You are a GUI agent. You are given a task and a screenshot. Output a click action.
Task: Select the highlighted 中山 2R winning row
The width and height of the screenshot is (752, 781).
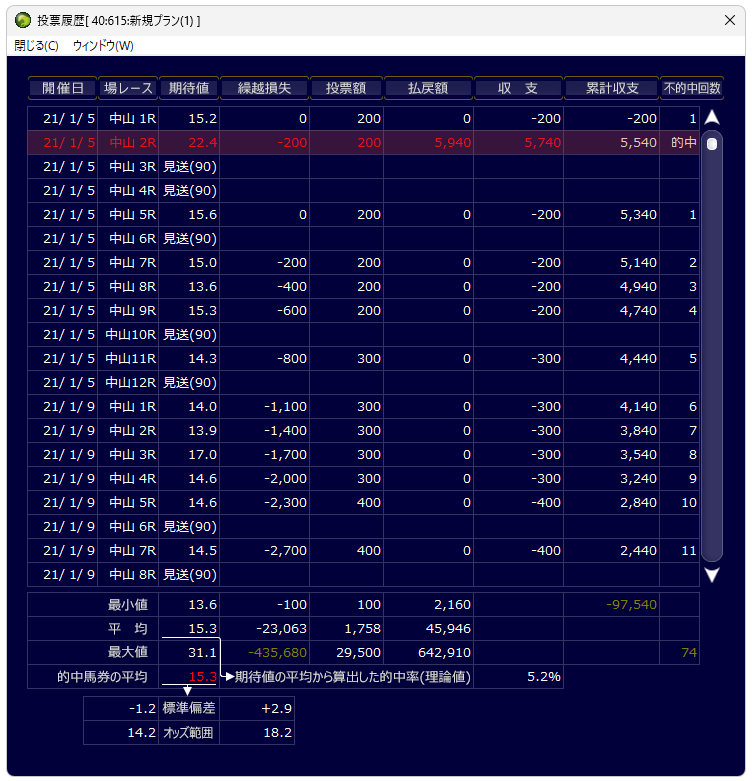point(364,142)
